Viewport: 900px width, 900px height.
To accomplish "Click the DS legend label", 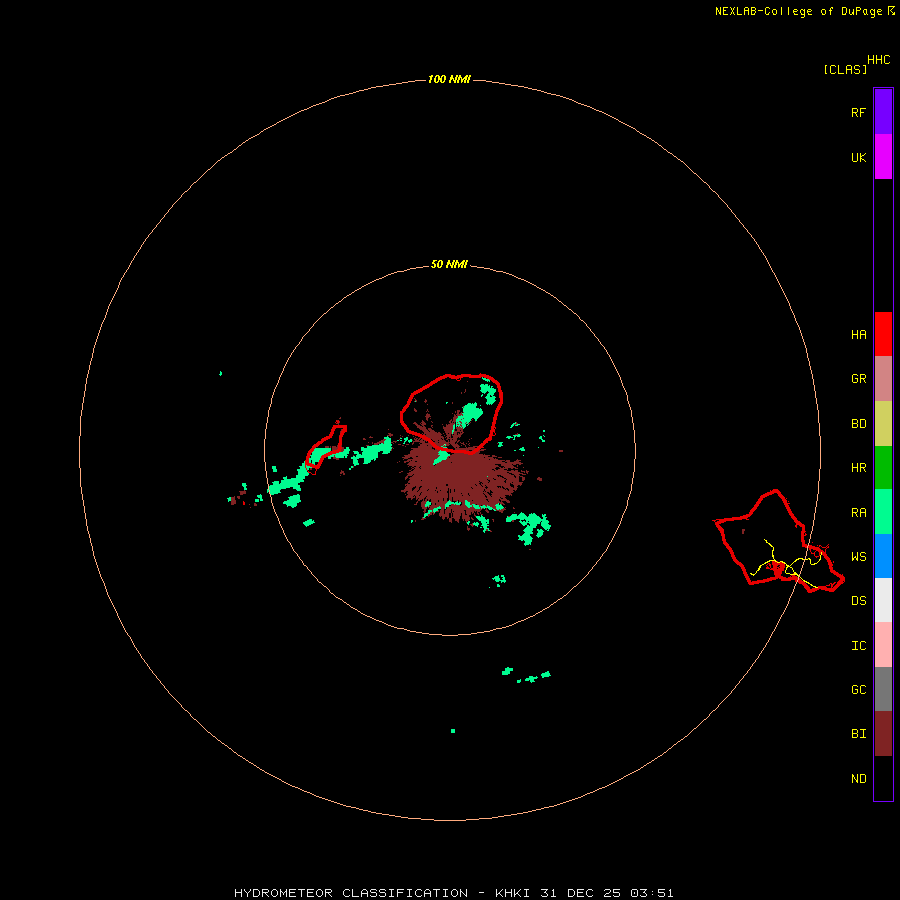I will [858, 601].
